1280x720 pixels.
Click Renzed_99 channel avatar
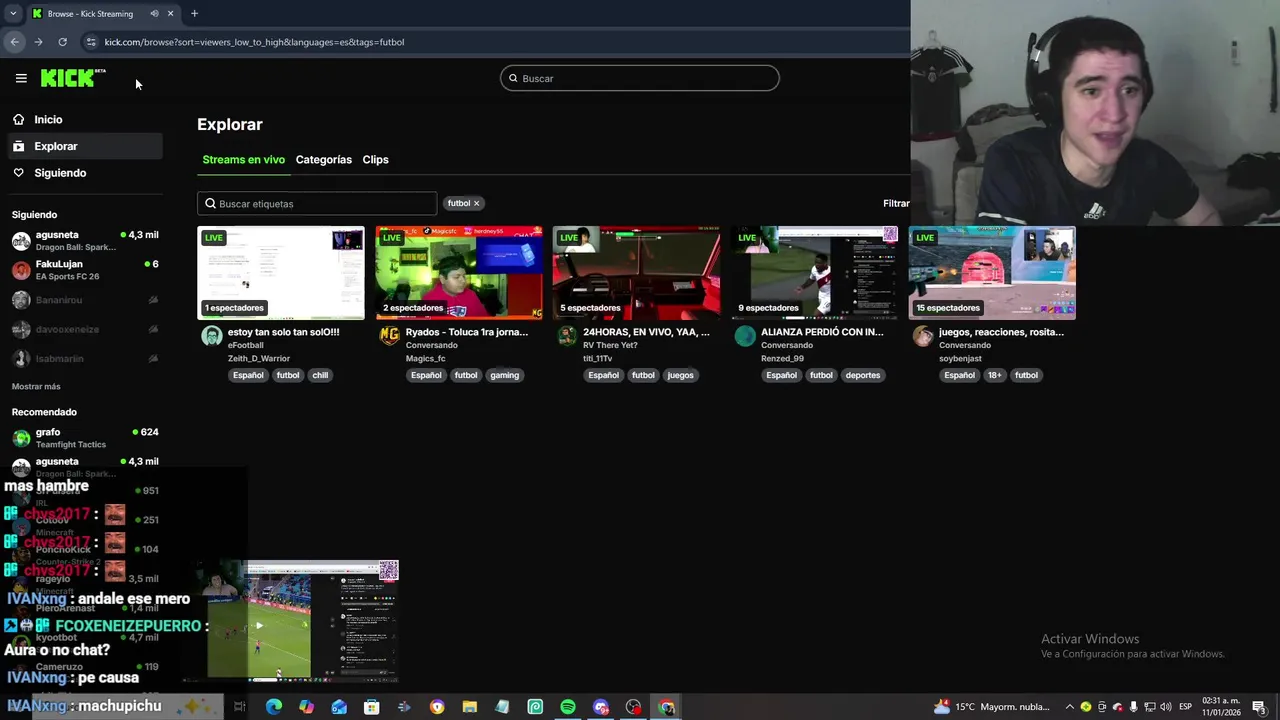coord(745,336)
